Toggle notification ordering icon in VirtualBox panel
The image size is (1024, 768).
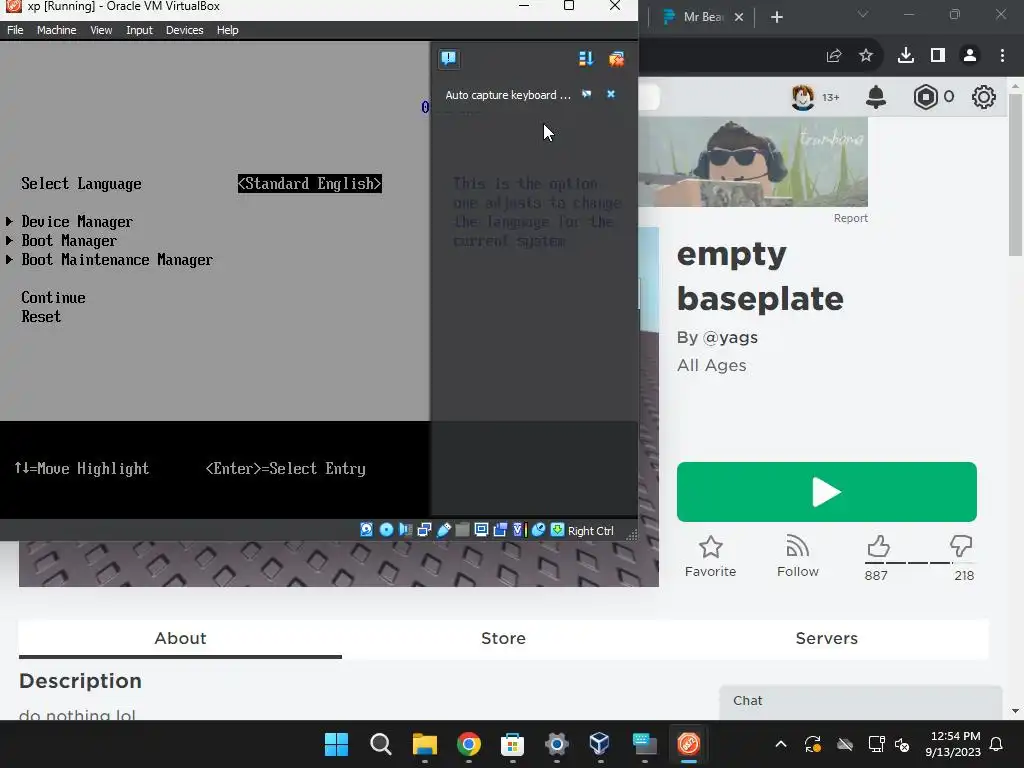(586, 59)
